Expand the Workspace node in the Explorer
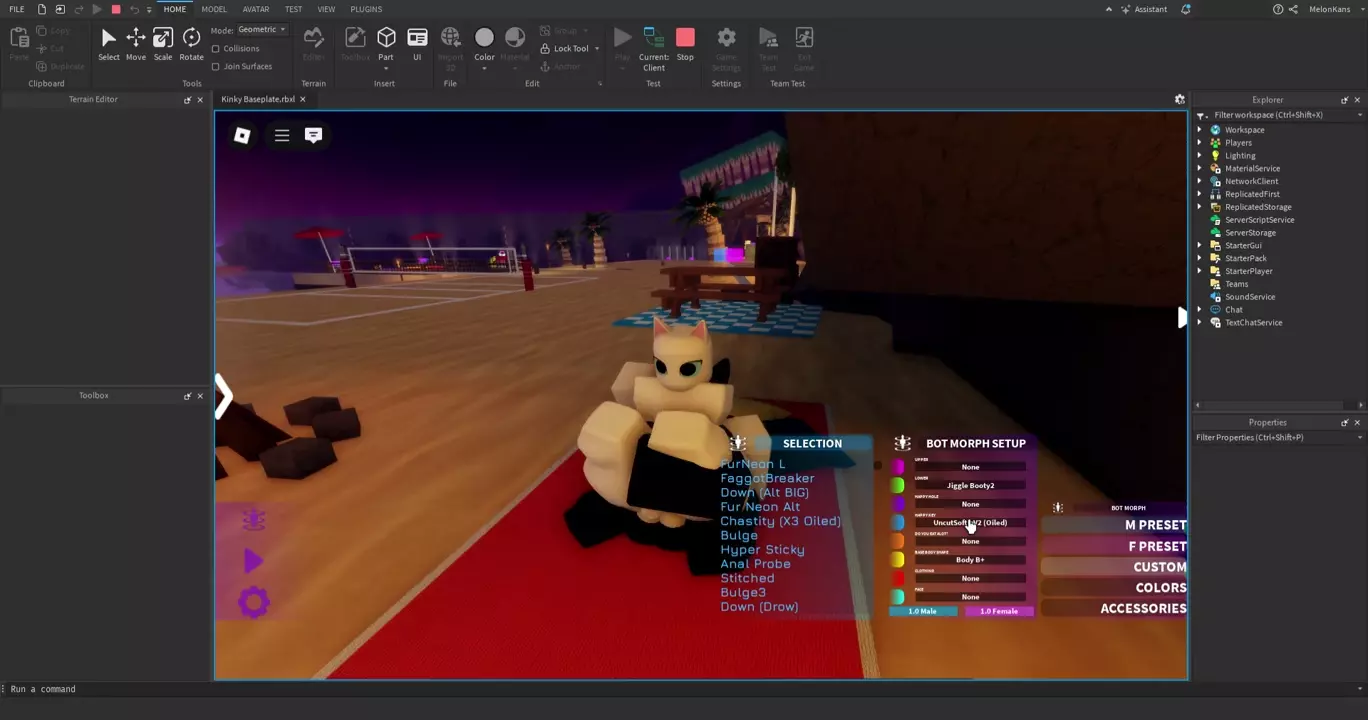 1200,130
